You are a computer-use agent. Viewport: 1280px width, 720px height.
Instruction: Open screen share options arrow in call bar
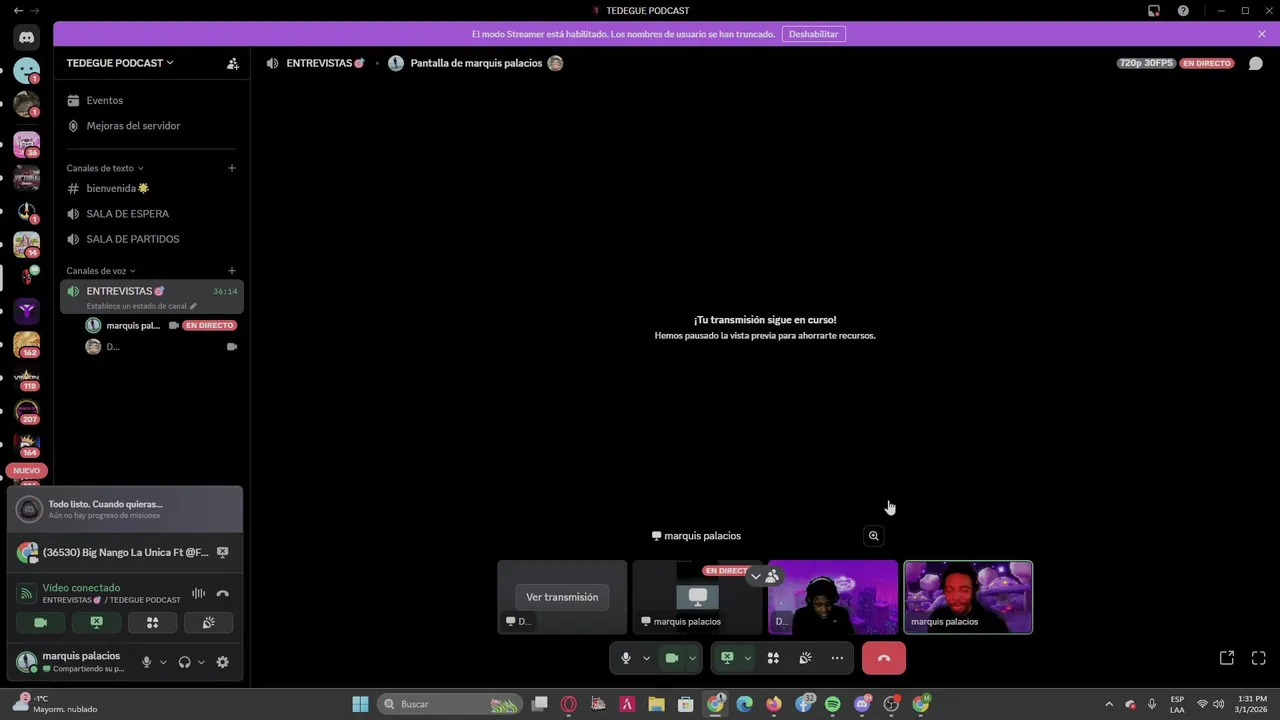(x=747, y=658)
